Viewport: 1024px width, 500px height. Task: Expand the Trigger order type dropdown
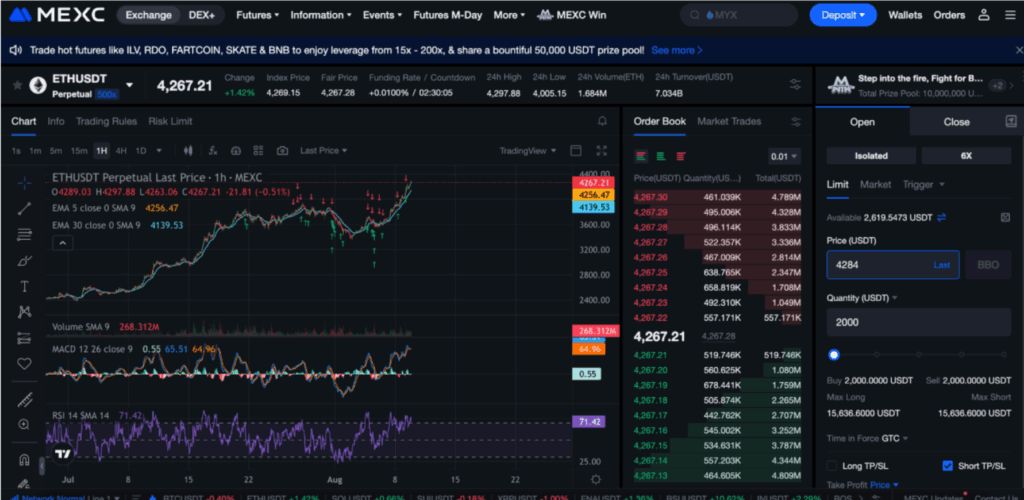click(x=923, y=185)
